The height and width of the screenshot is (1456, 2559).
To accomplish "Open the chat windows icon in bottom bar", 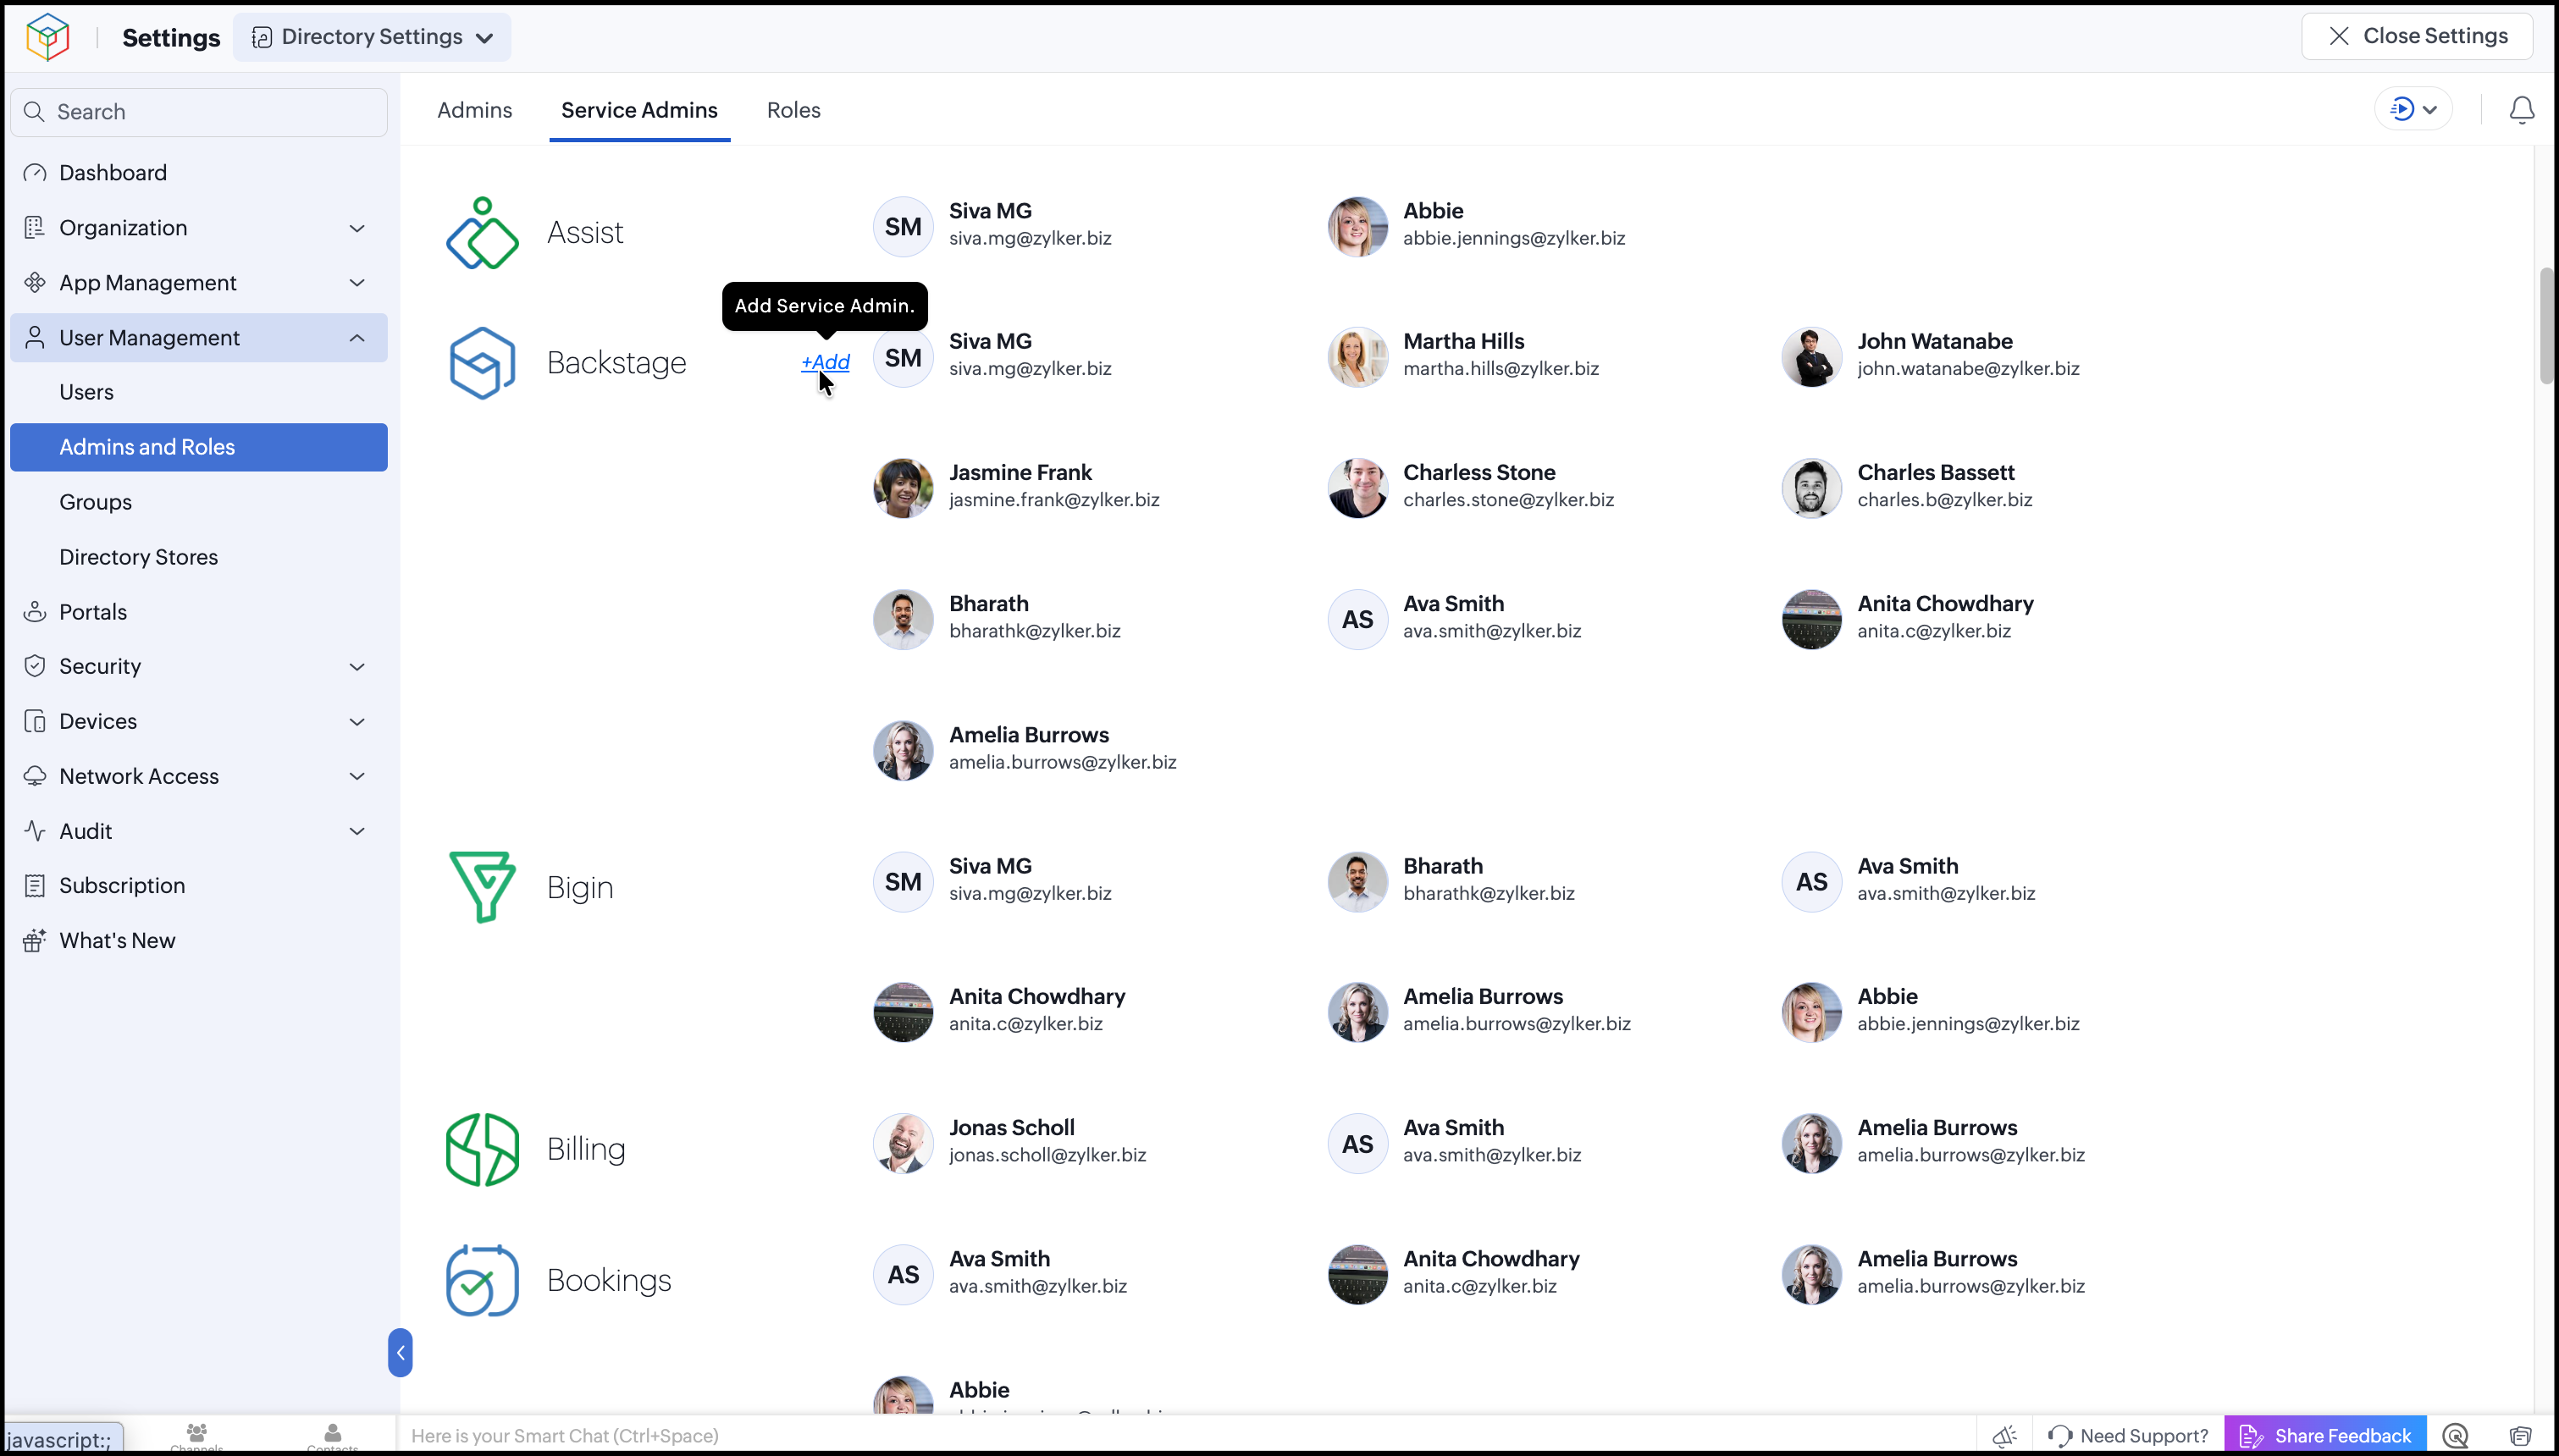I will (2520, 1436).
